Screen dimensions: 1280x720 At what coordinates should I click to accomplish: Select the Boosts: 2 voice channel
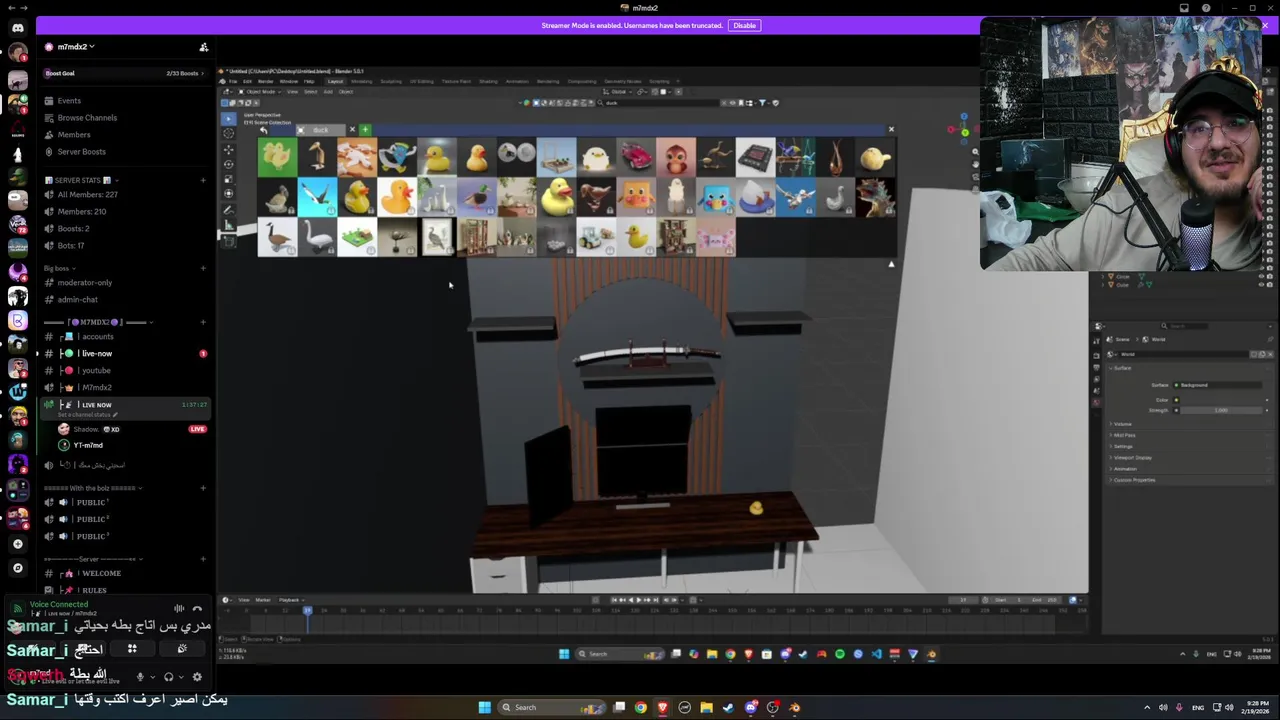[125, 229]
